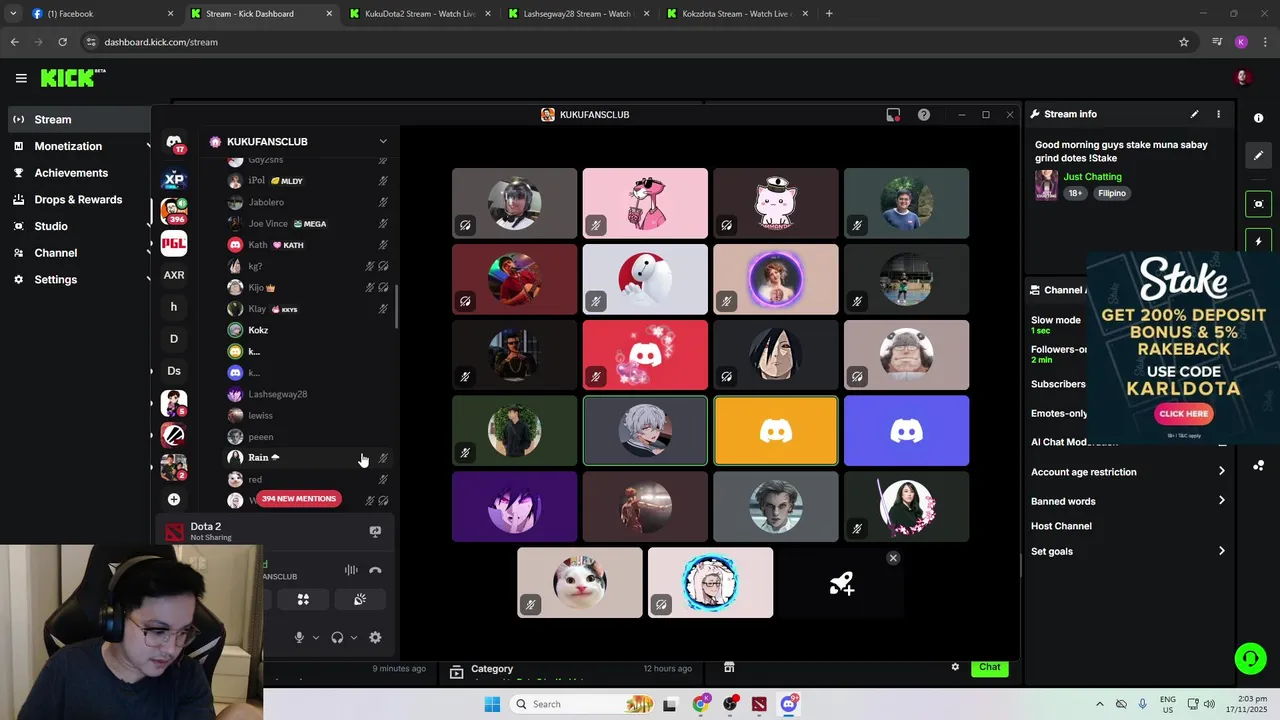The width and height of the screenshot is (1280, 720).
Task: Open Settings in Kick sidebar
Action: point(55,280)
